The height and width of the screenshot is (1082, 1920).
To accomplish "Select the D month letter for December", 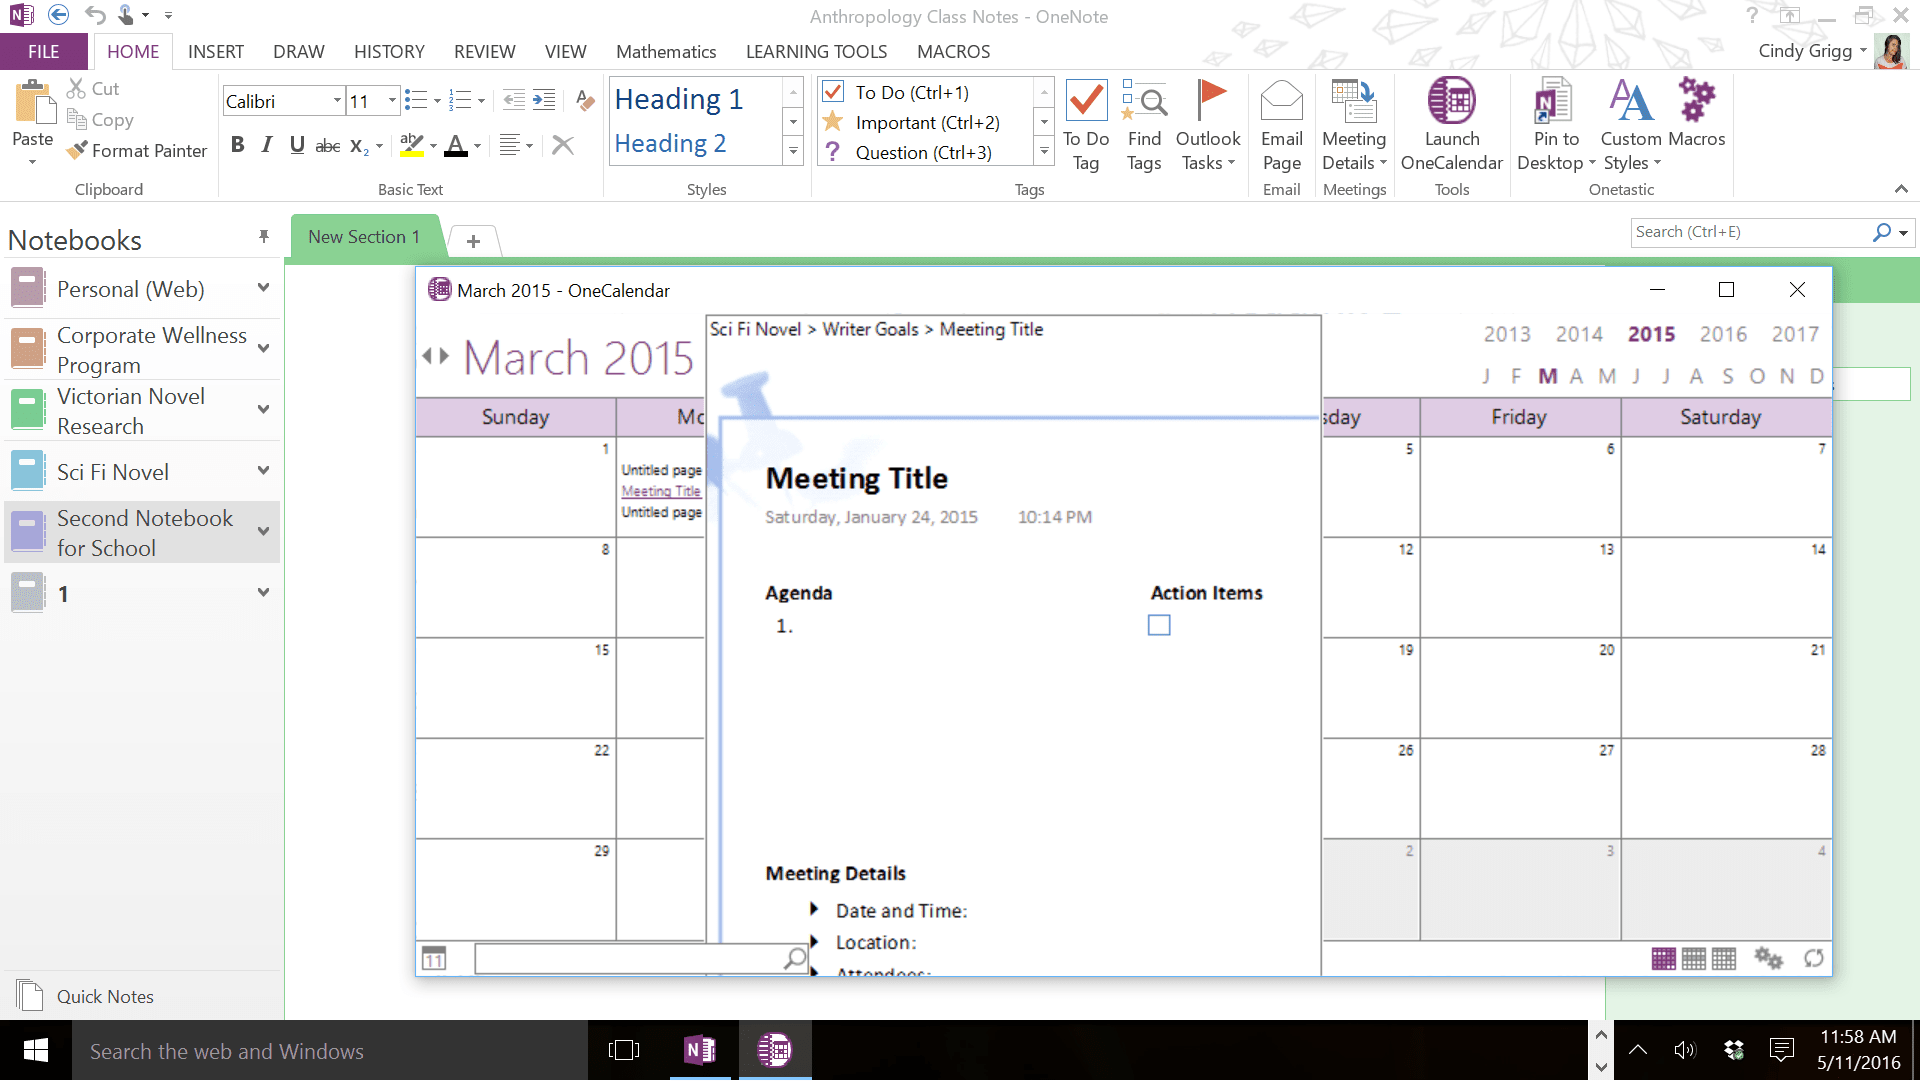I will (1816, 377).
